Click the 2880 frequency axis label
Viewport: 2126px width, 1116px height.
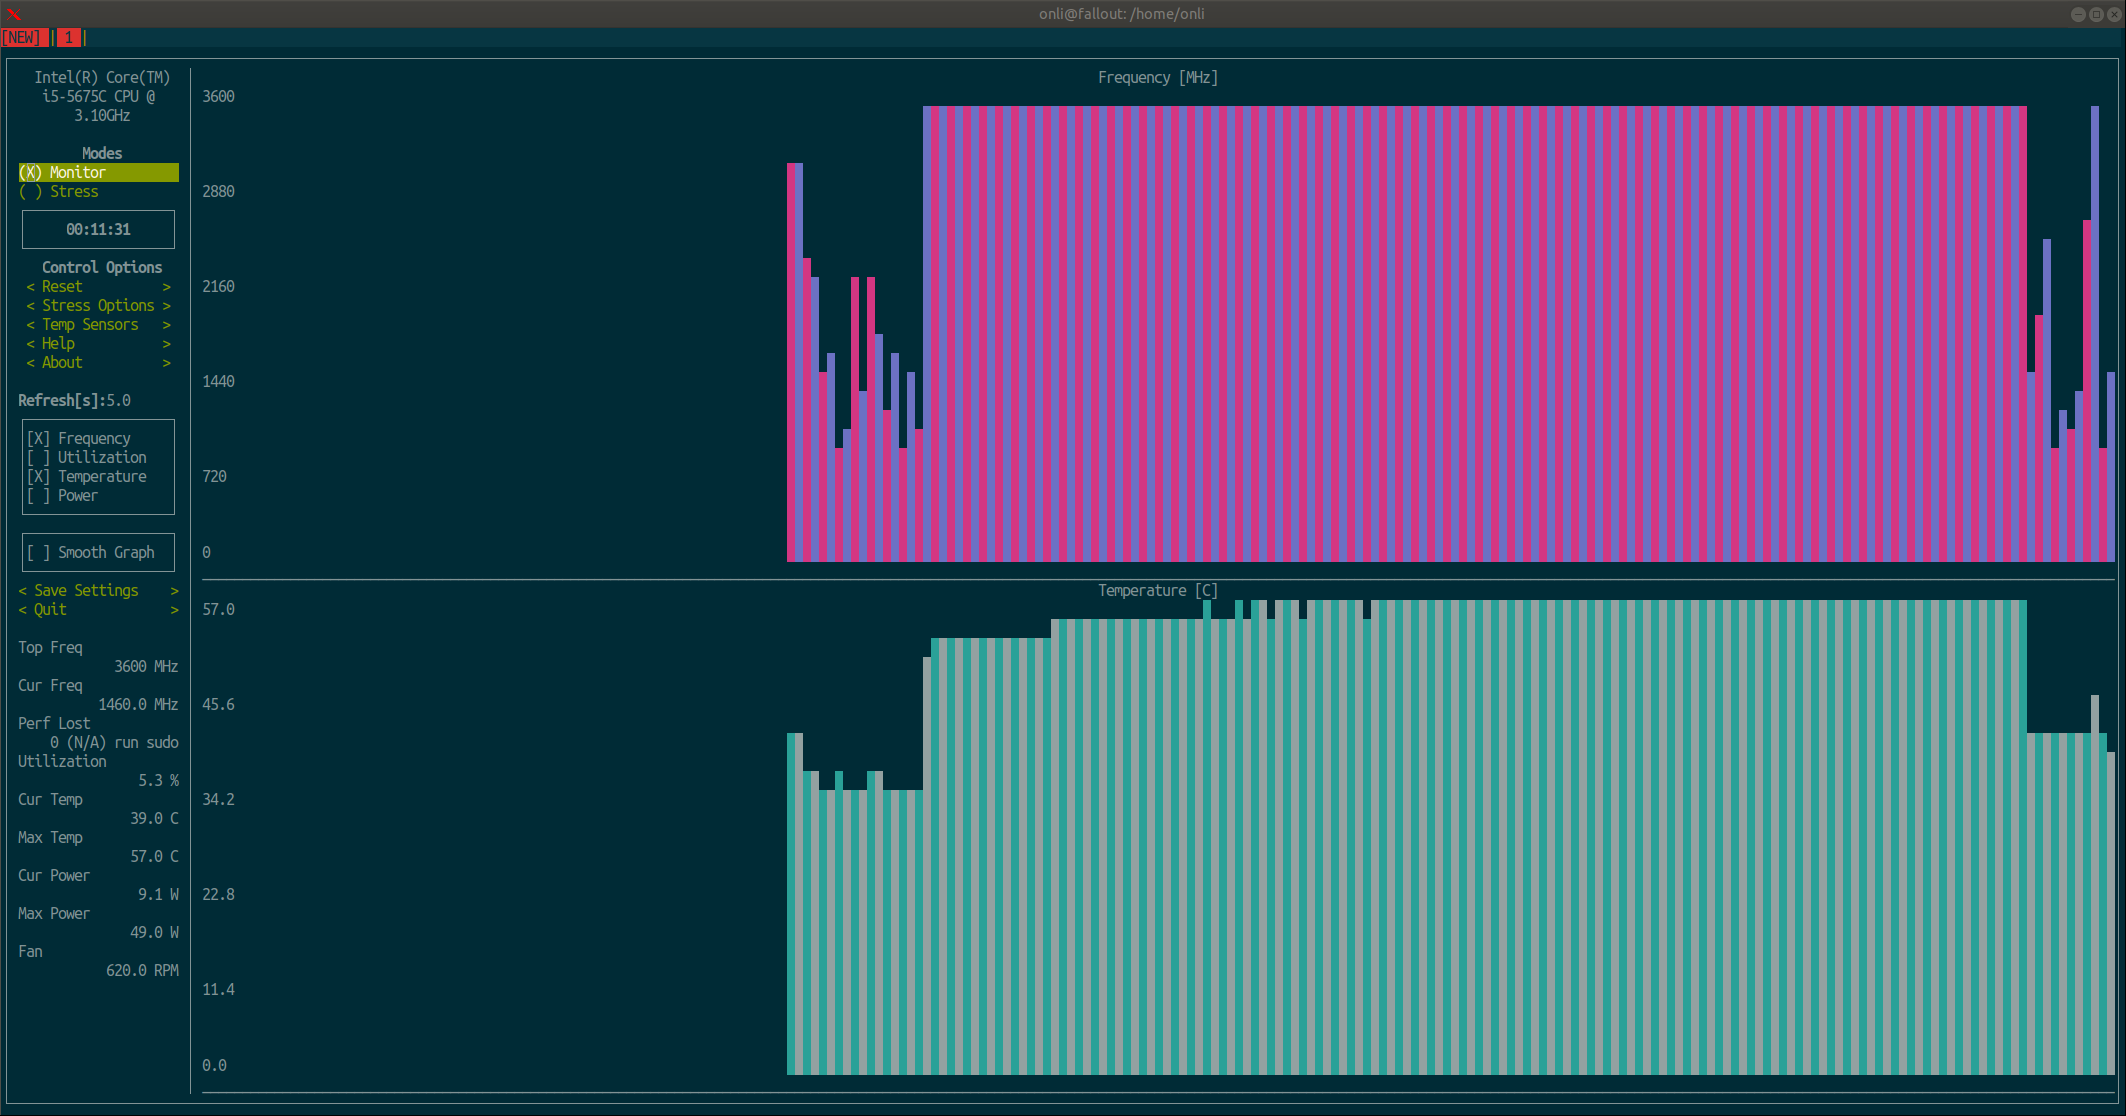[x=218, y=192]
